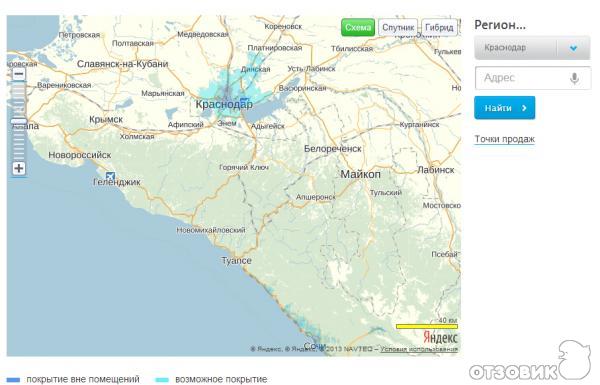Open the Краснодар region dropdown
600x385 pixels.
coord(532,48)
